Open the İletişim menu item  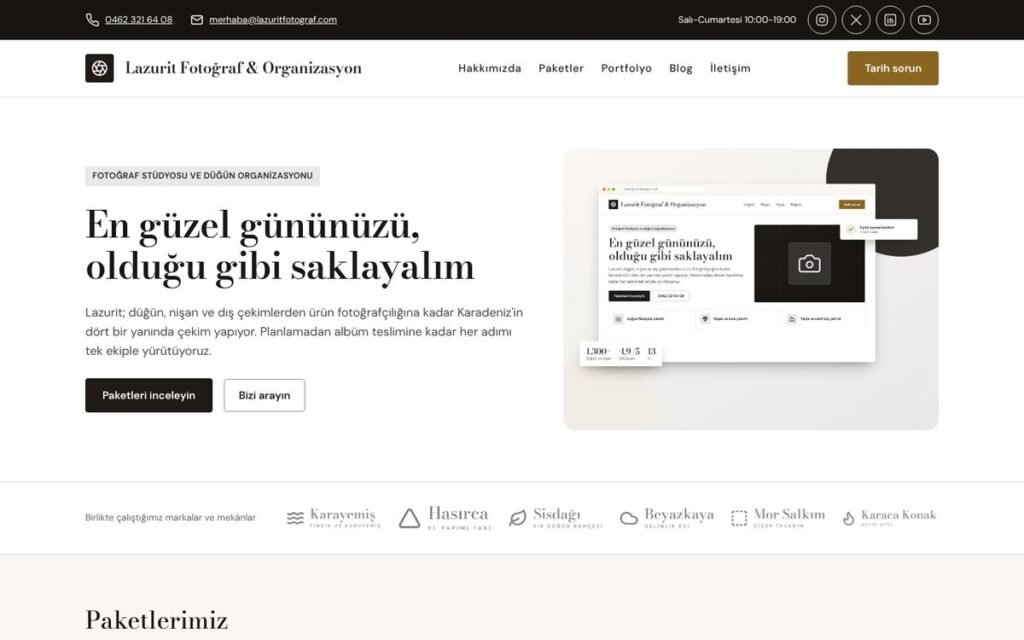pyautogui.click(x=730, y=68)
